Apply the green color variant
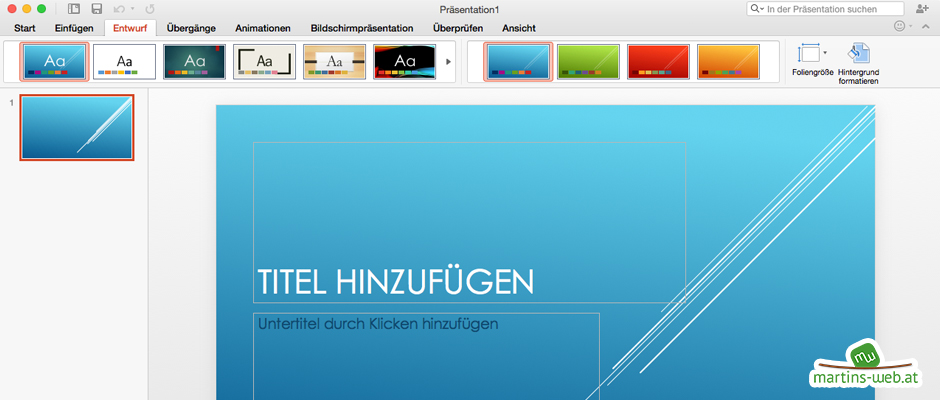The width and height of the screenshot is (940, 400). pos(588,62)
